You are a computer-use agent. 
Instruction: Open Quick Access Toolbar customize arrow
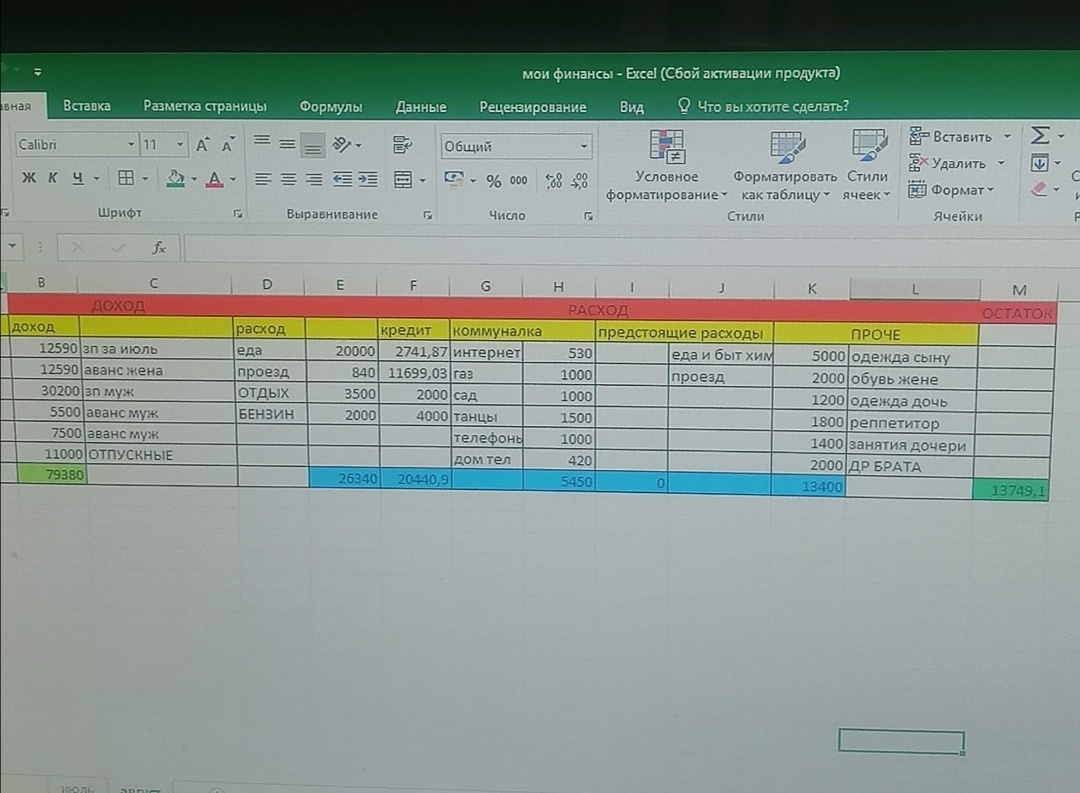click(38, 71)
